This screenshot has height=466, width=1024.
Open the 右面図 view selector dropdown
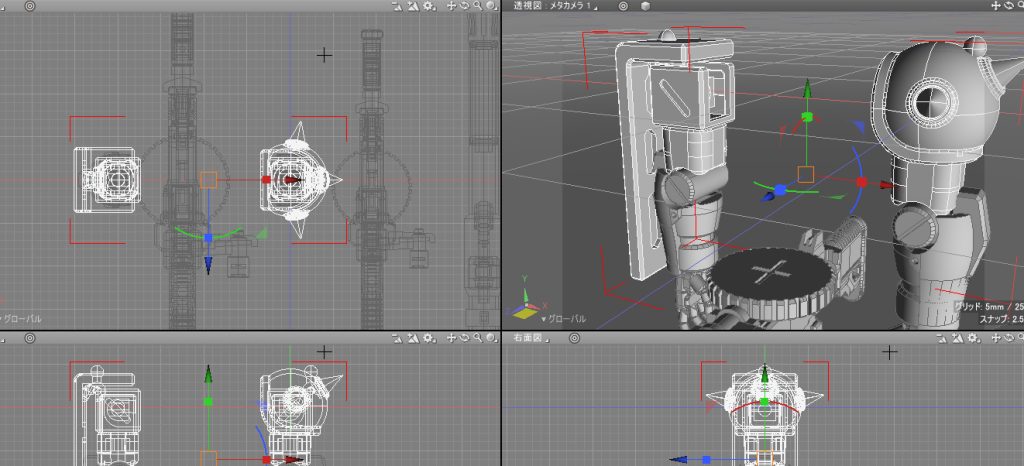531,338
